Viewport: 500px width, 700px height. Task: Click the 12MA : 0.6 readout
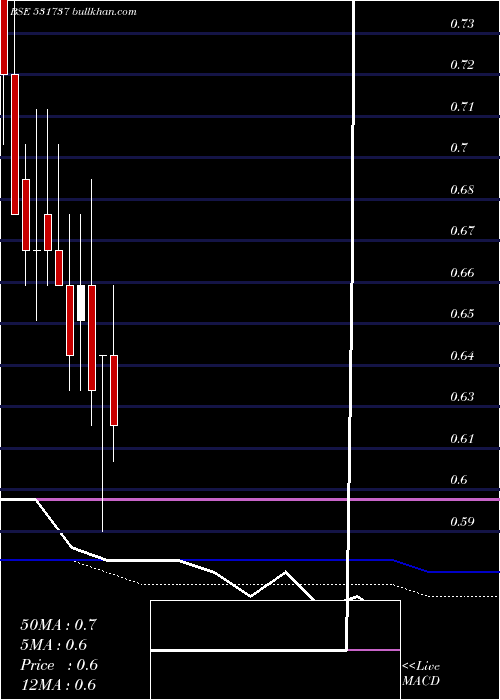click(x=58, y=685)
